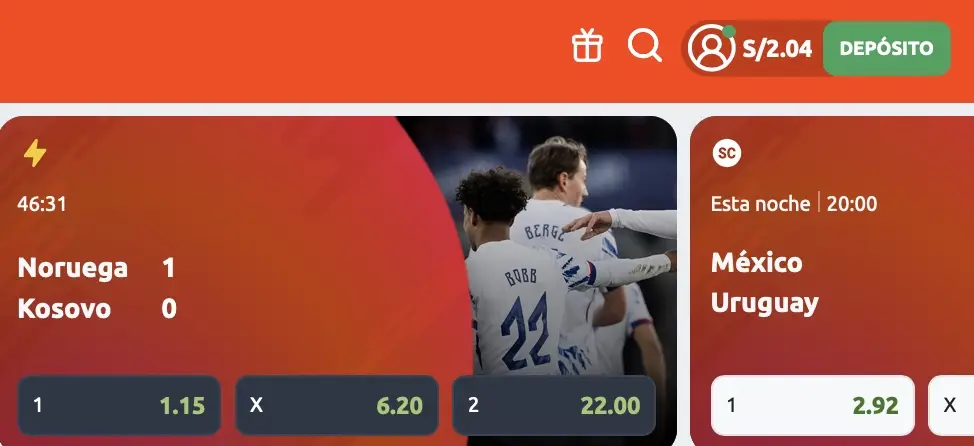This screenshot has height=446, width=974.
Task: Open the Uruguay team name
Action: (765, 304)
